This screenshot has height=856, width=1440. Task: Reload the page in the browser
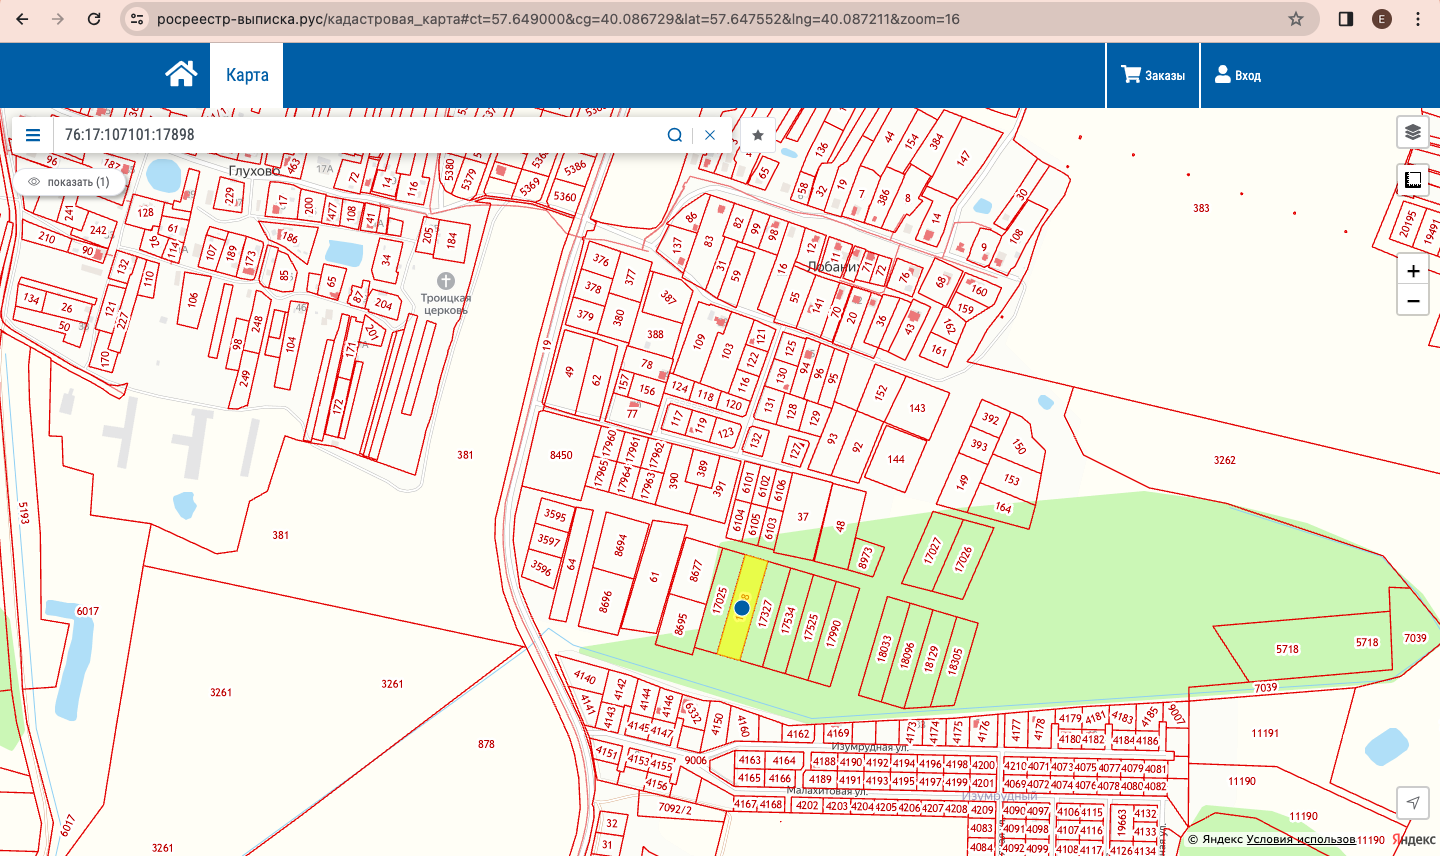94,19
